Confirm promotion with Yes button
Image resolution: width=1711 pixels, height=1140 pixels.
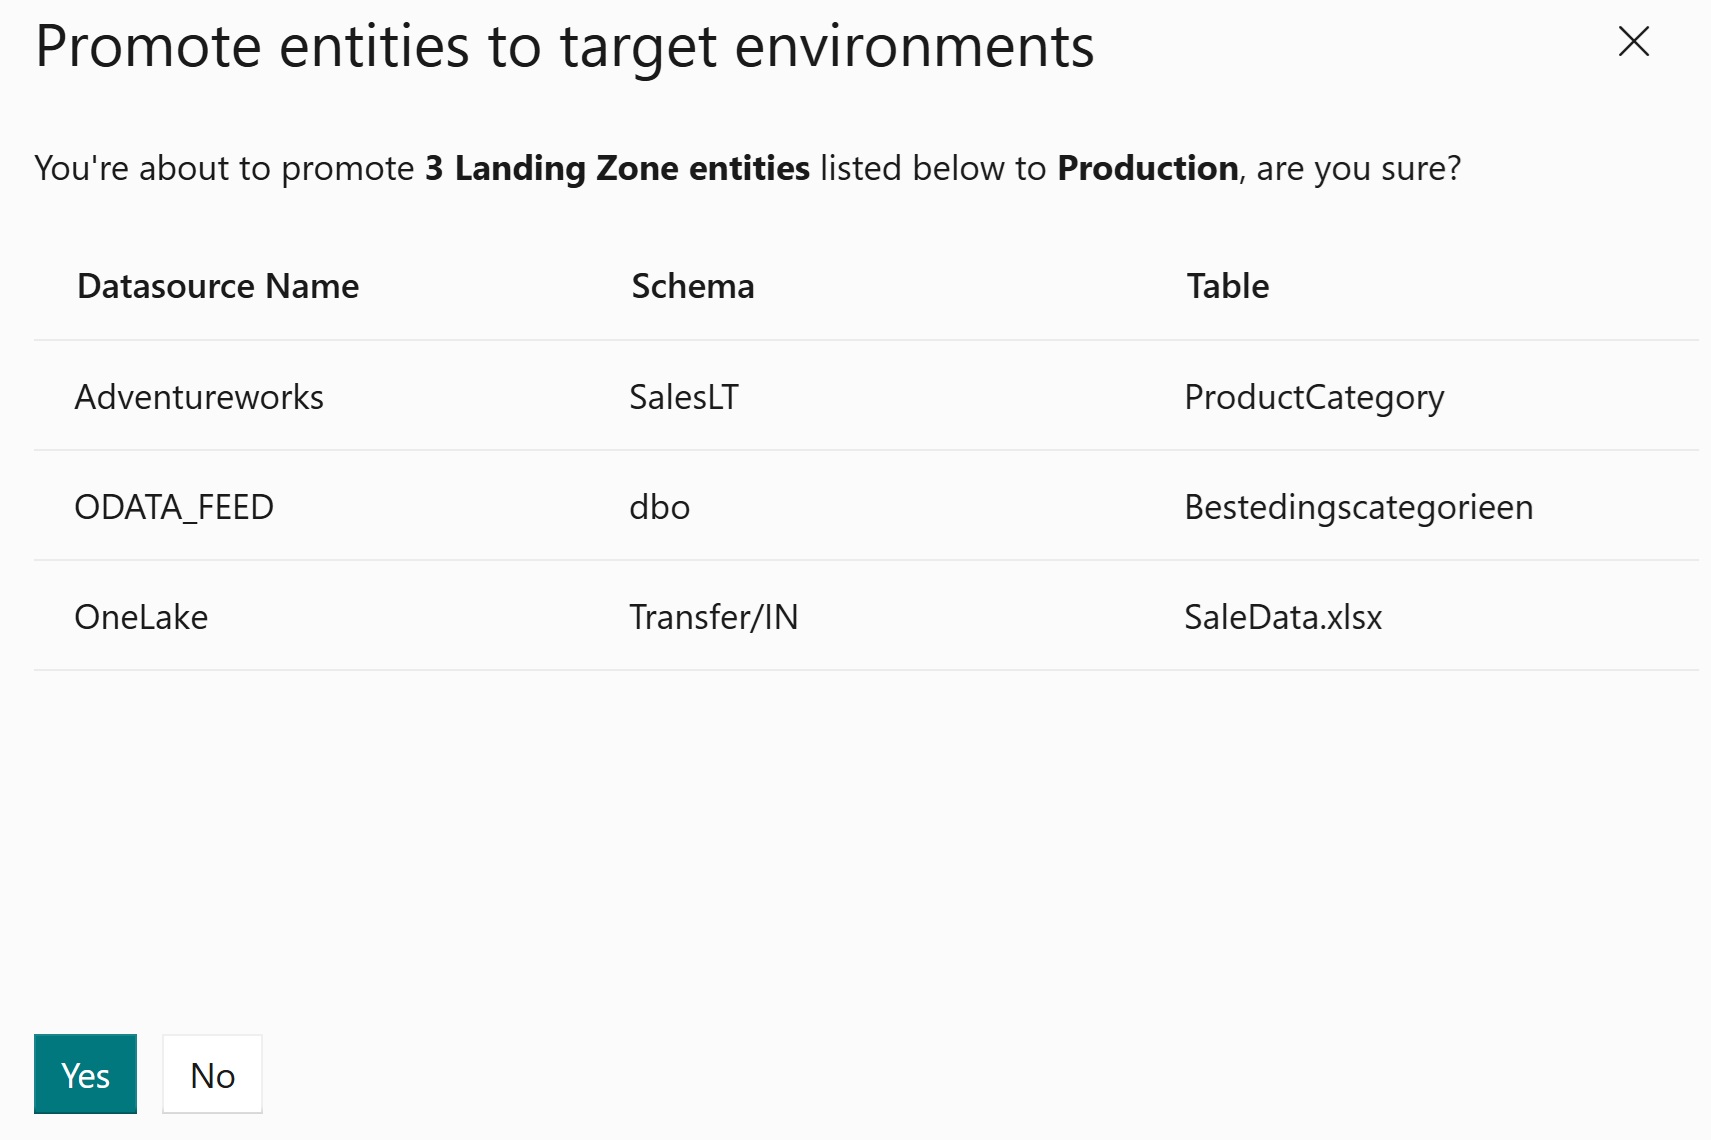[x=85, y=1075]
